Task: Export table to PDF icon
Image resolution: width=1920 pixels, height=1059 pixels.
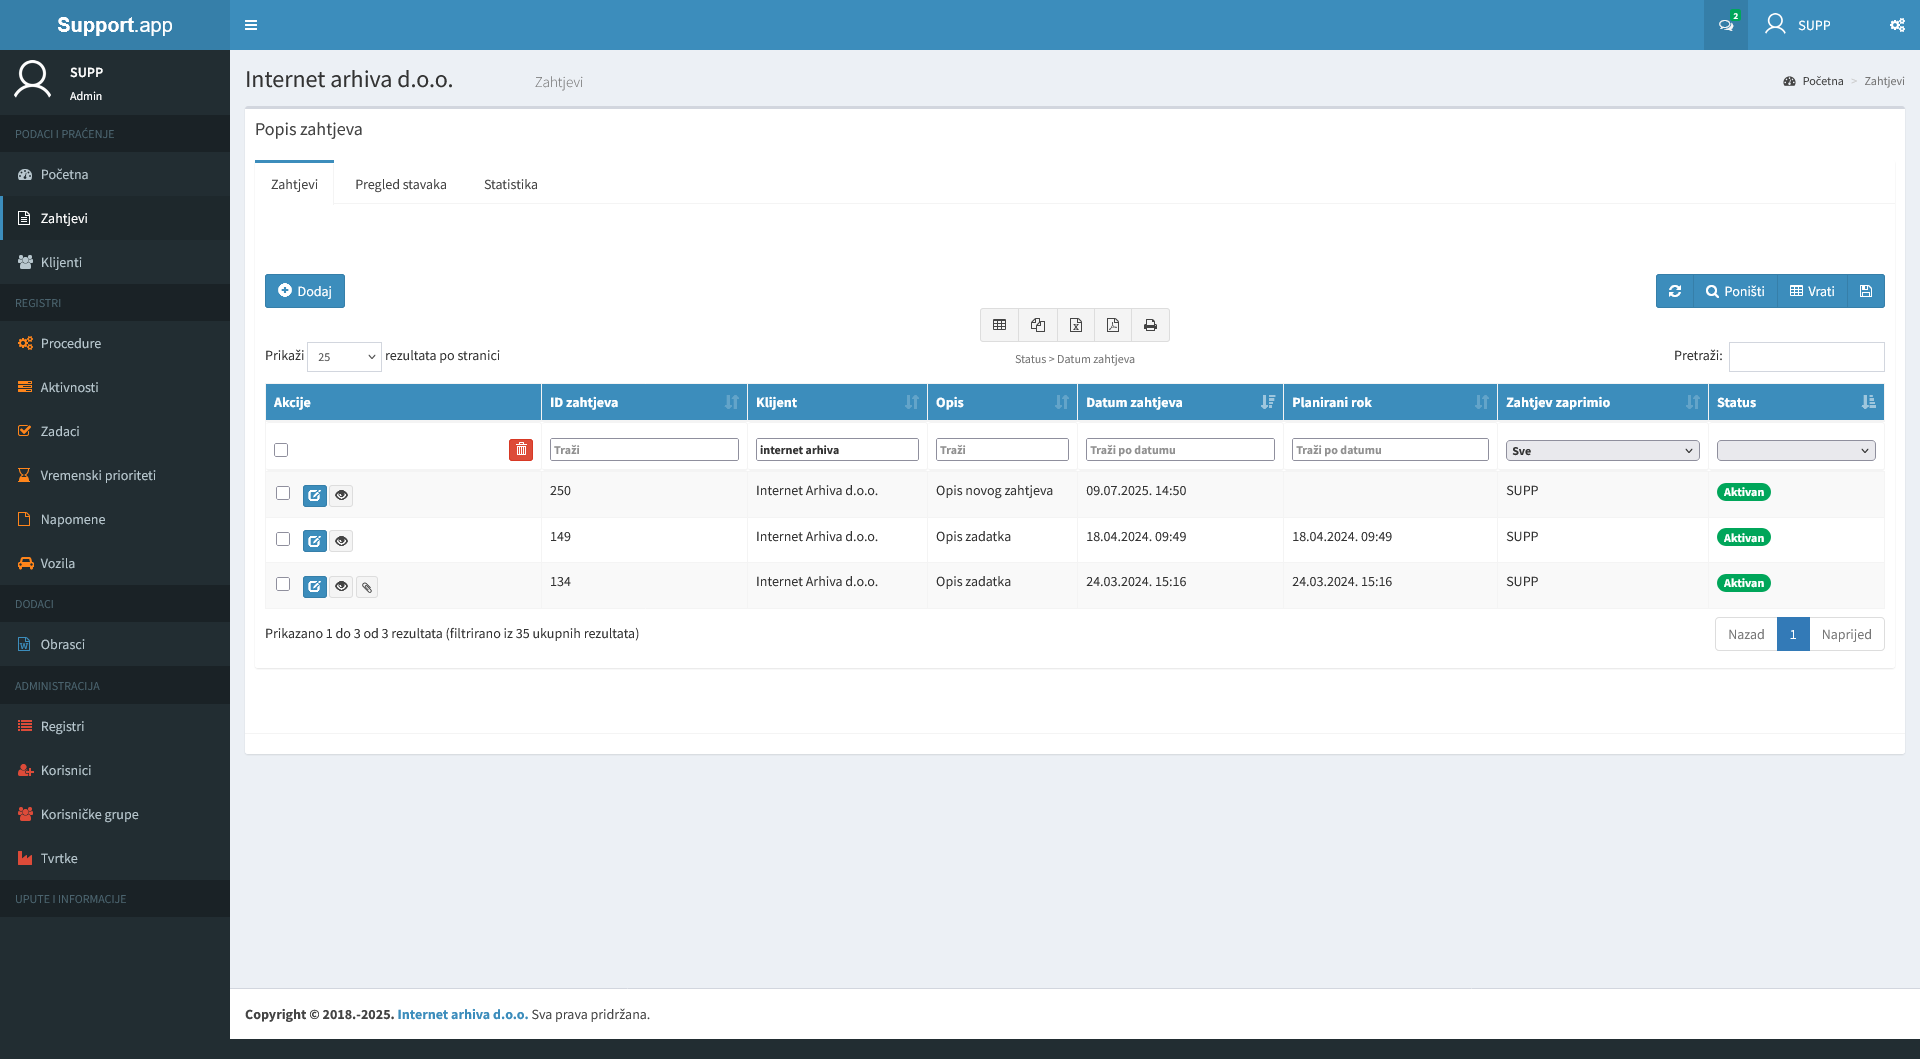Action: [1113, 325]
